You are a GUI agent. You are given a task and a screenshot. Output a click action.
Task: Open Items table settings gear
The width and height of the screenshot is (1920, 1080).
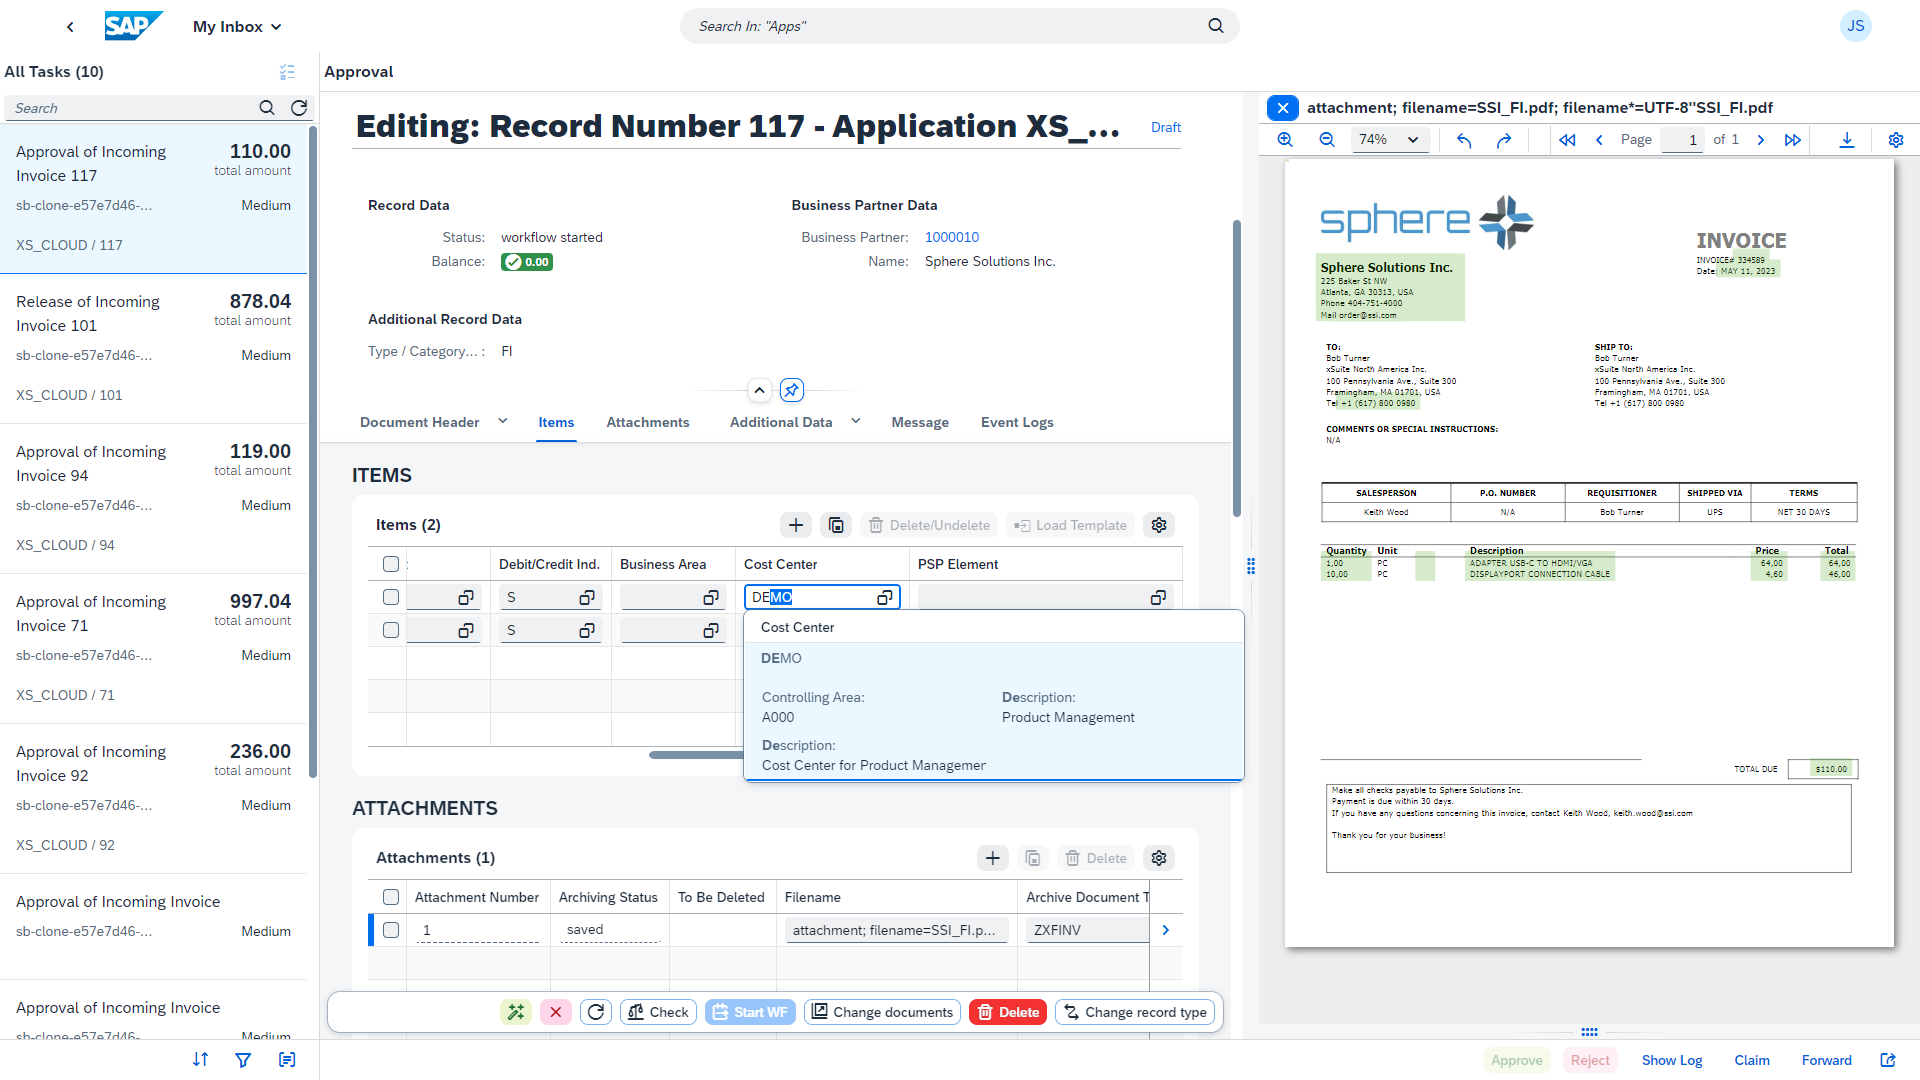point(1159,525)
